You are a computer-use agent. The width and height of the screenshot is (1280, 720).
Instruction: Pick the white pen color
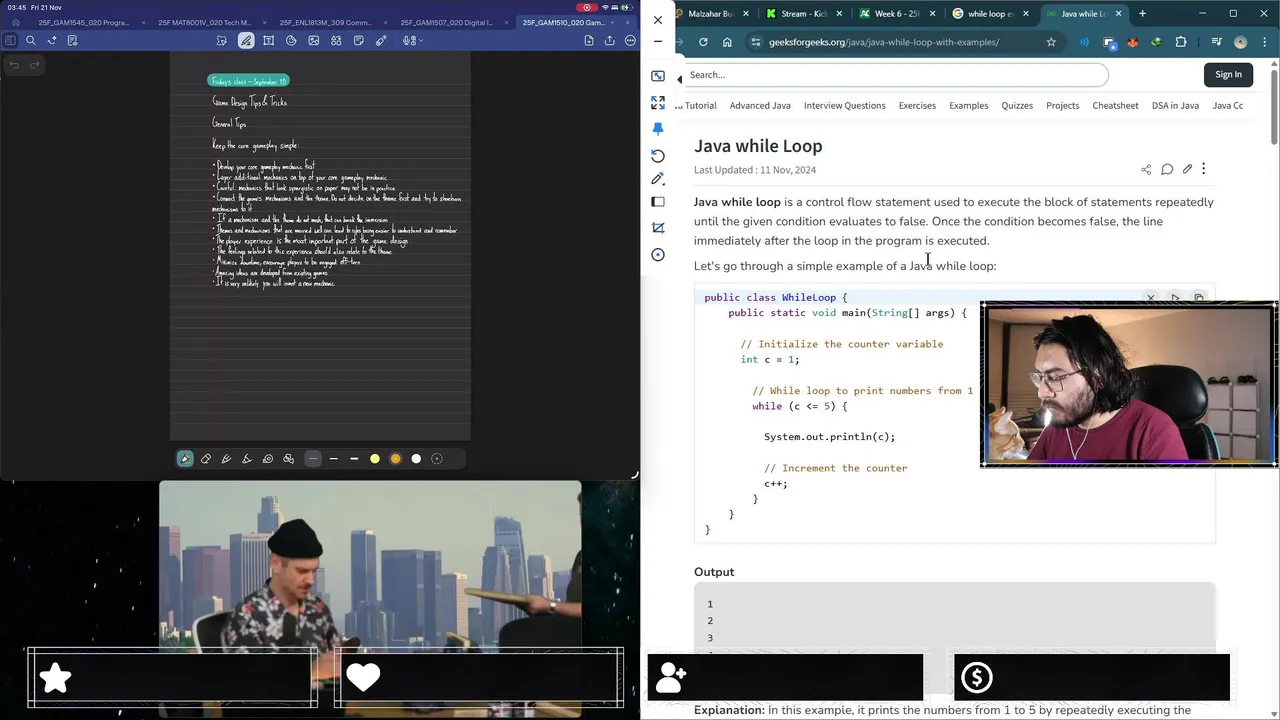point(416,459)
